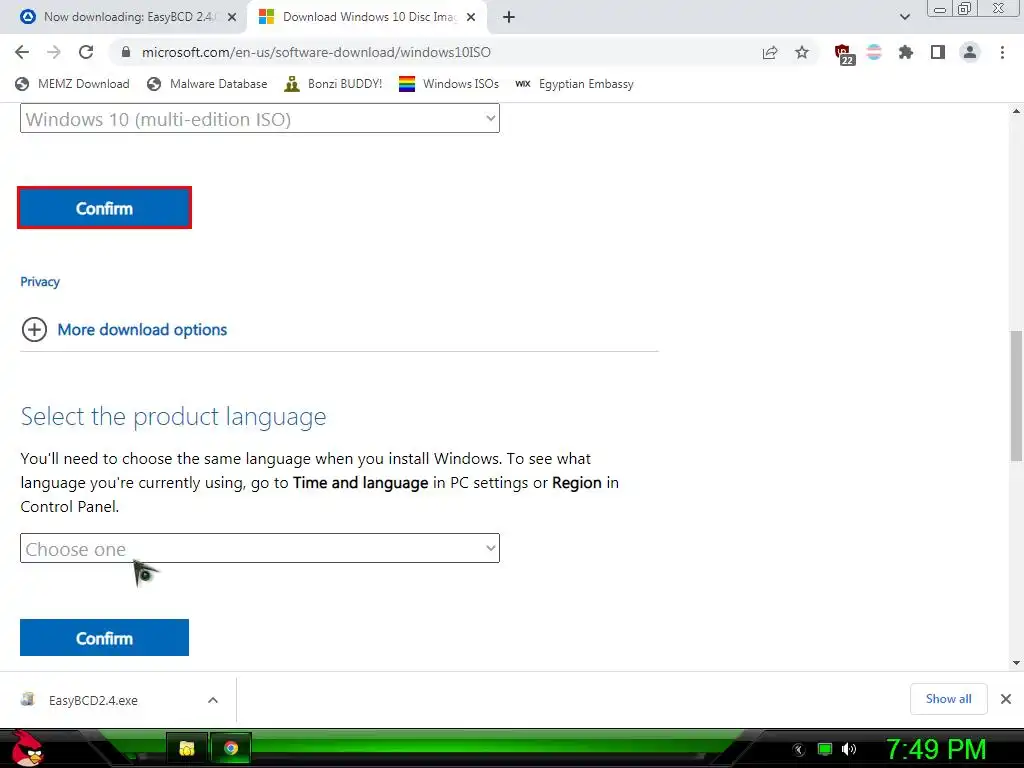The image size is (1024, 768).
Task: Click the Confirm button under language
Action: point(104,637)
